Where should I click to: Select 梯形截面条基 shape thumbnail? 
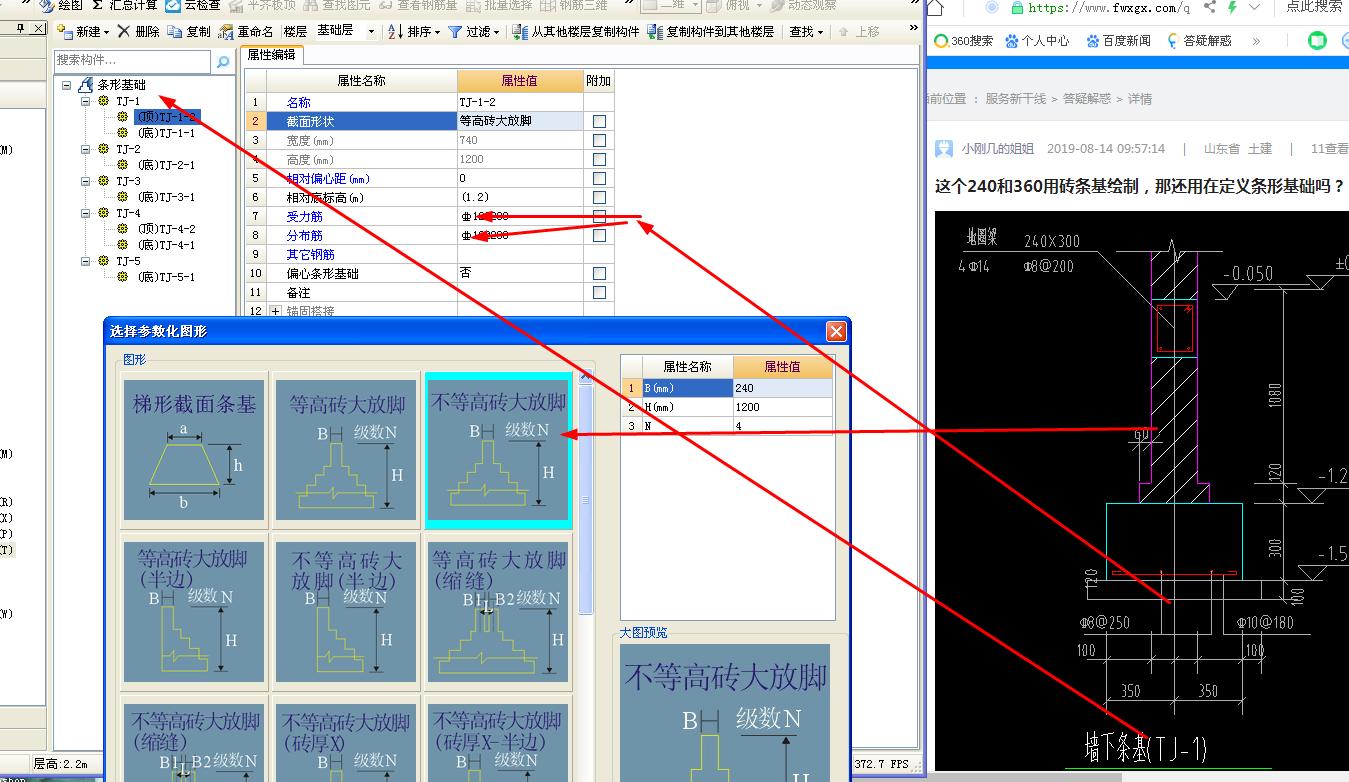coord(195,450)
